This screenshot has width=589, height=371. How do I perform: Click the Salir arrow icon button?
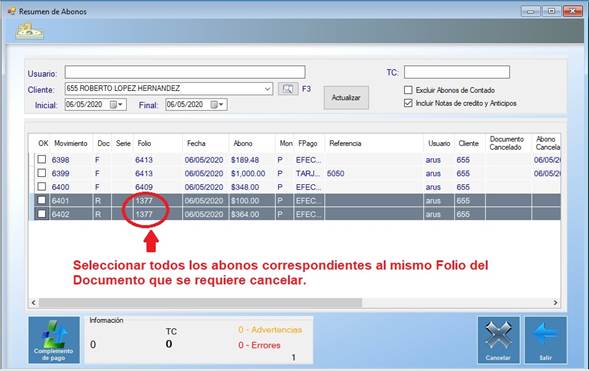(545, 340)
